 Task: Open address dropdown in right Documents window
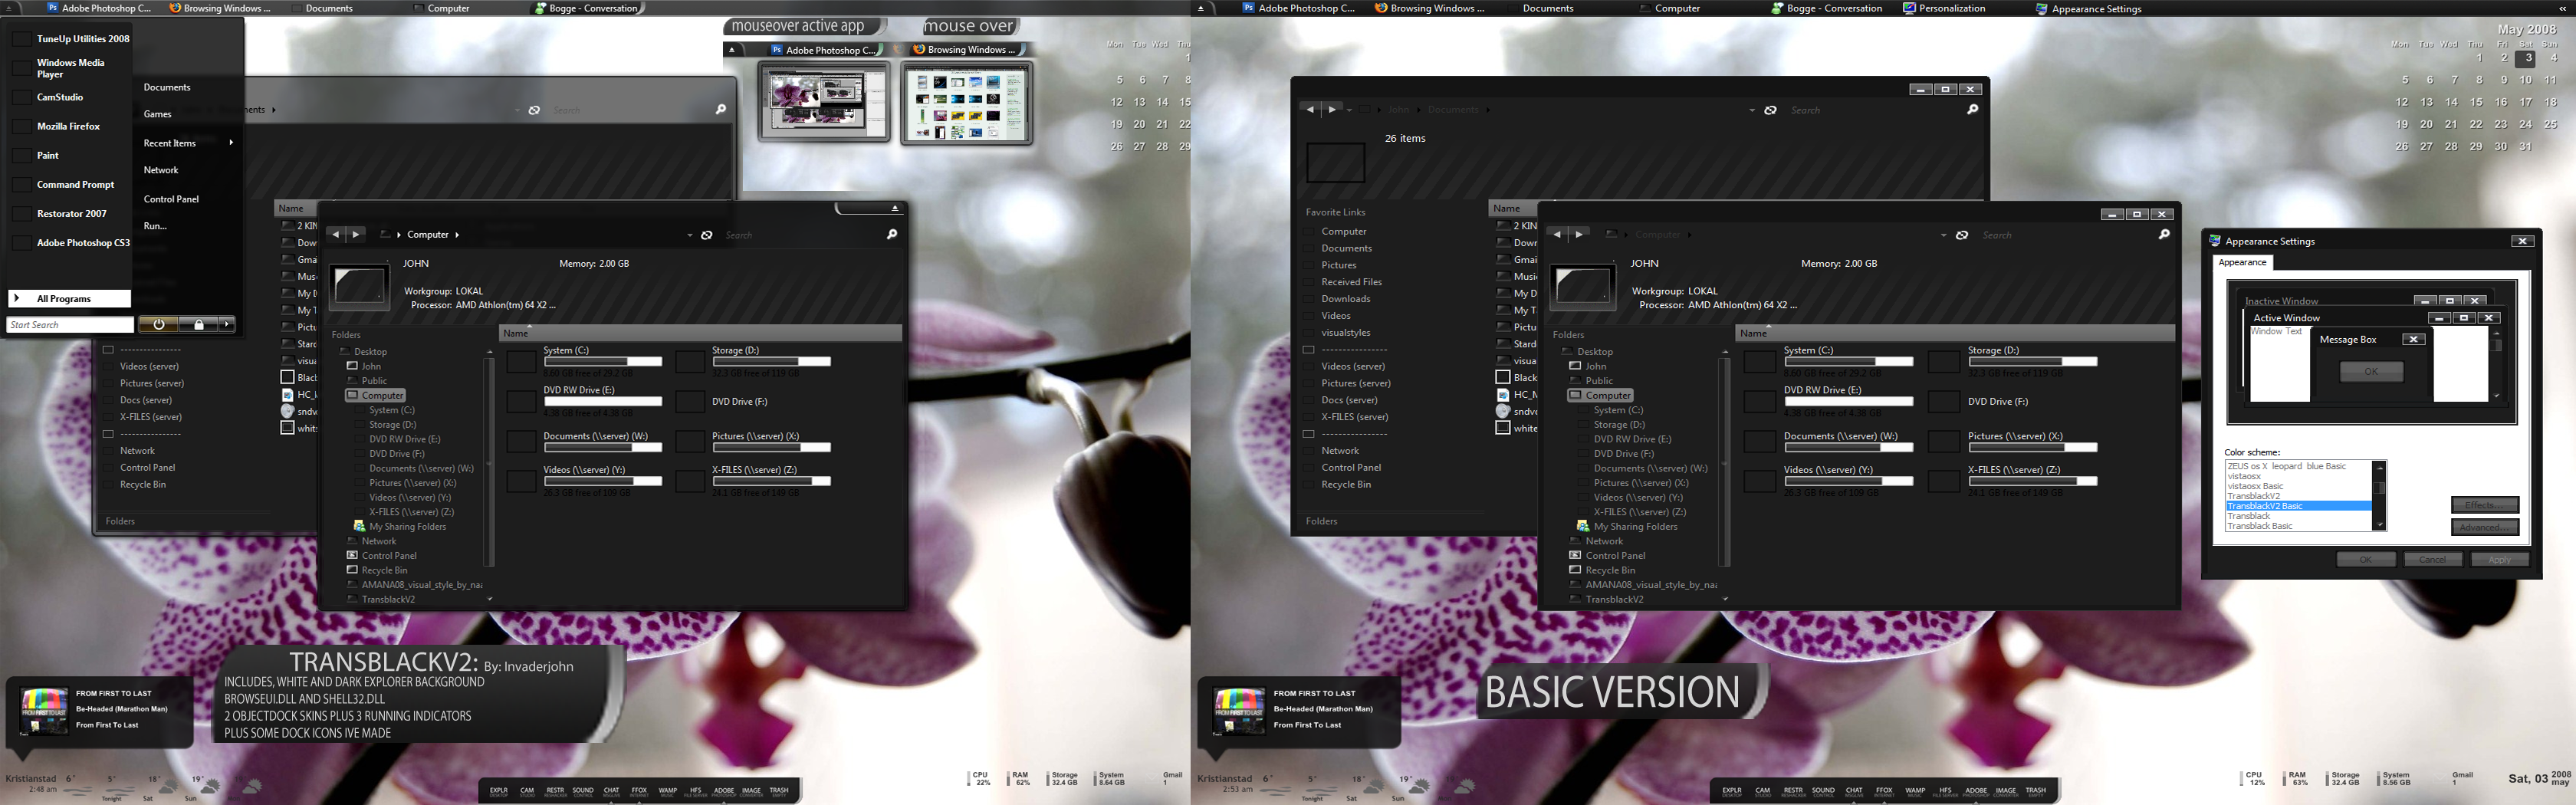(x=1752, y=110)
